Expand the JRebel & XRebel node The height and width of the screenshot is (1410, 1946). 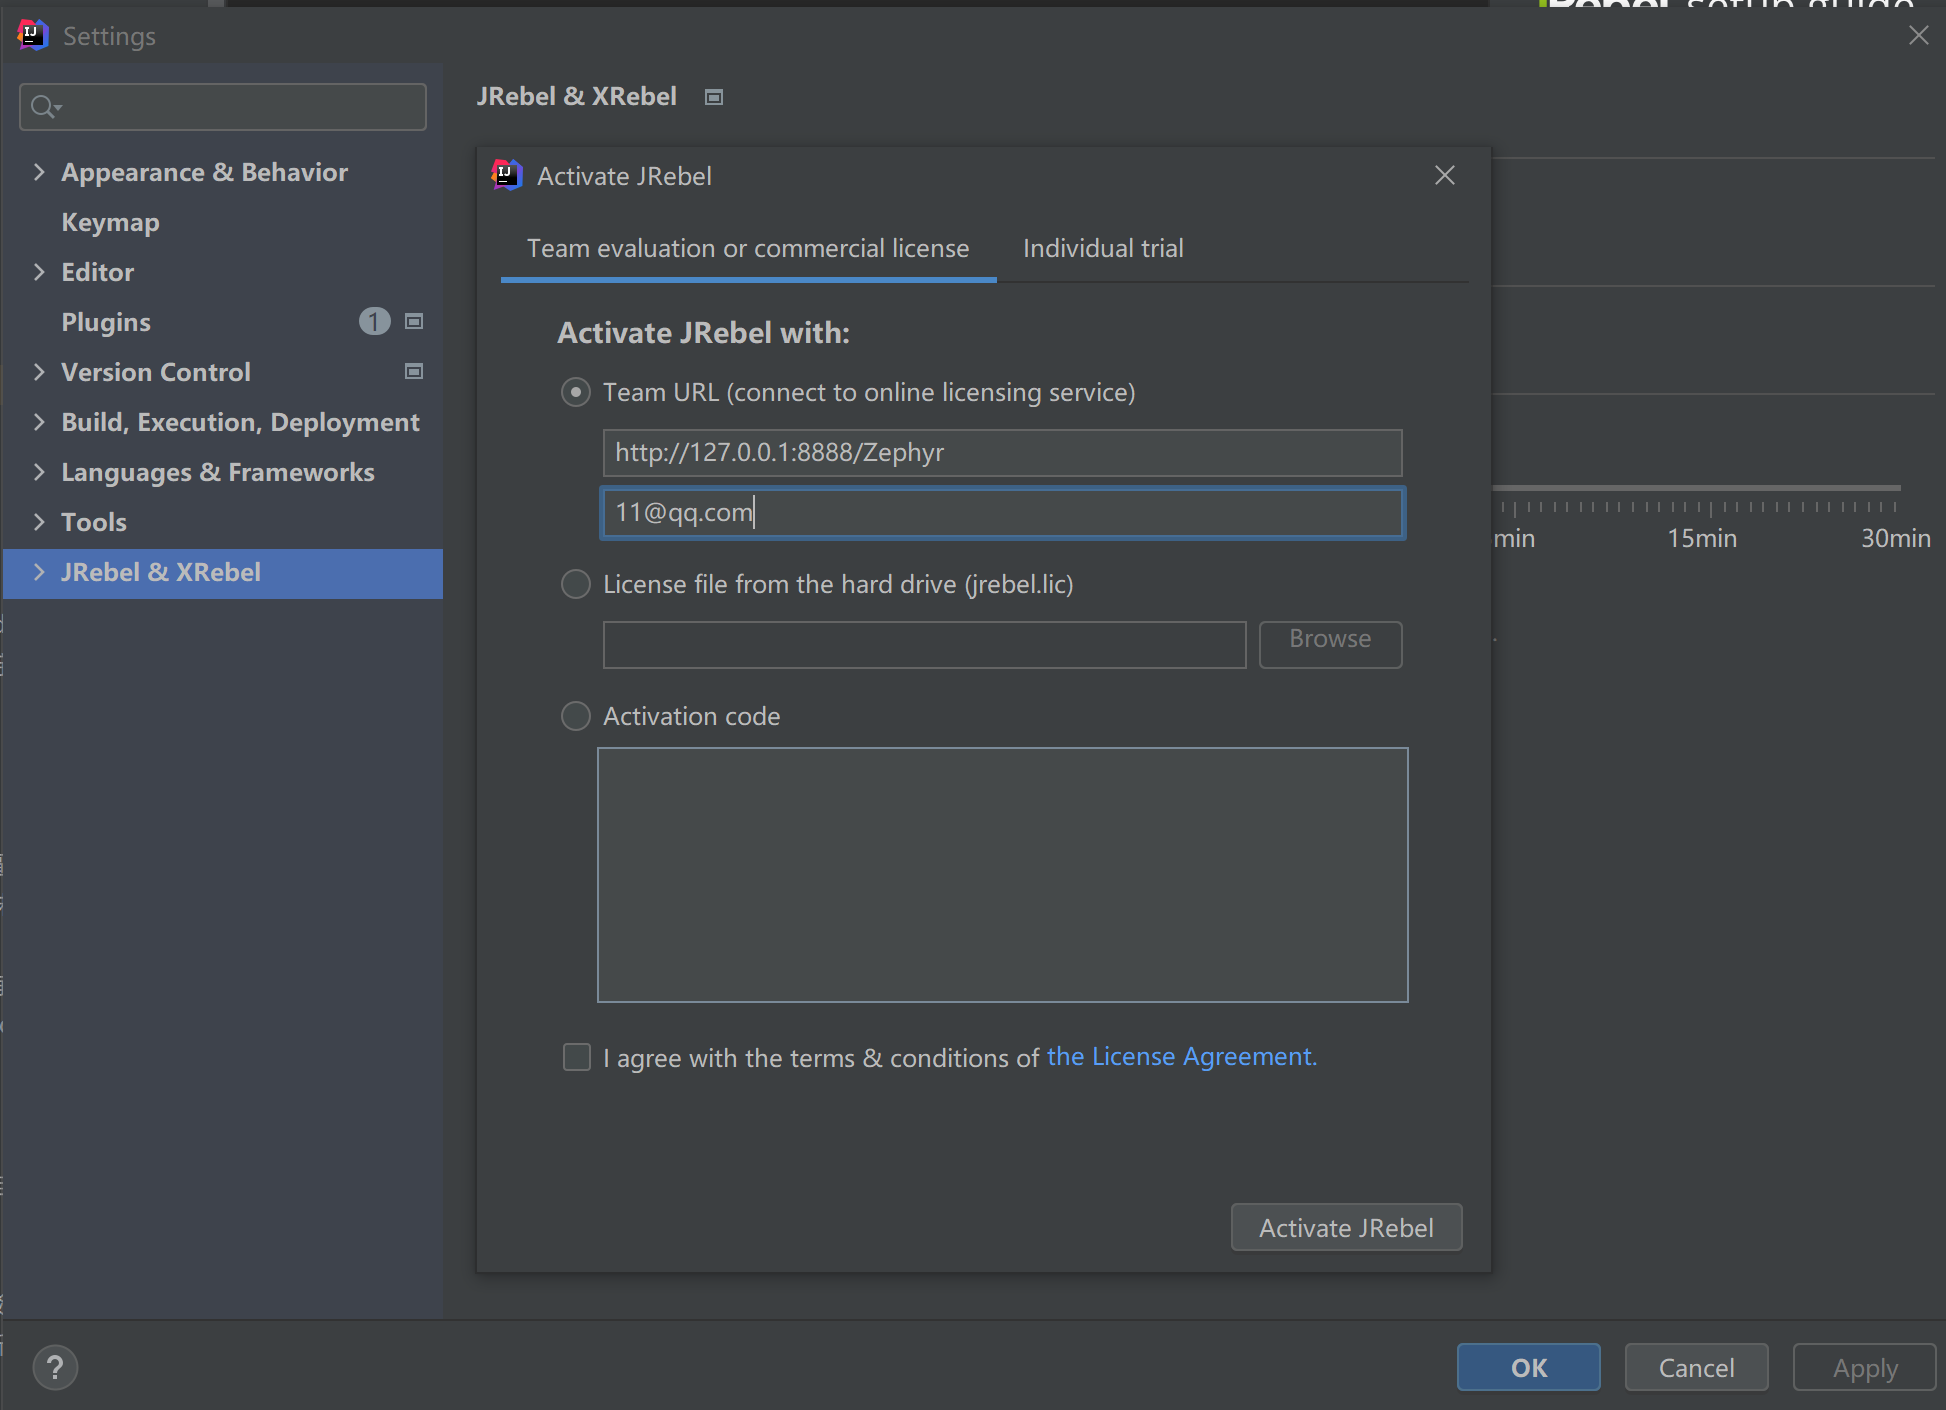[39, 572]
